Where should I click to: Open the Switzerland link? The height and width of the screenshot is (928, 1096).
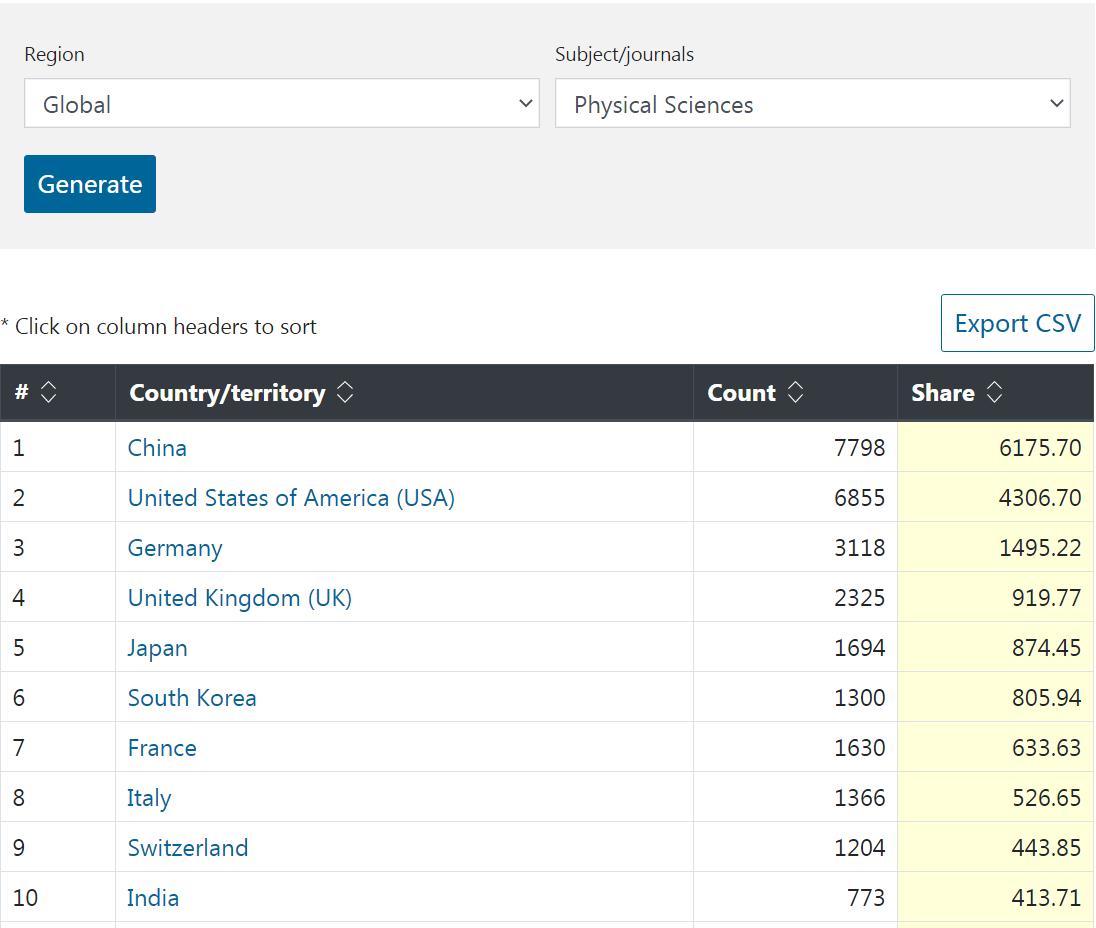[x=188, y=848]
